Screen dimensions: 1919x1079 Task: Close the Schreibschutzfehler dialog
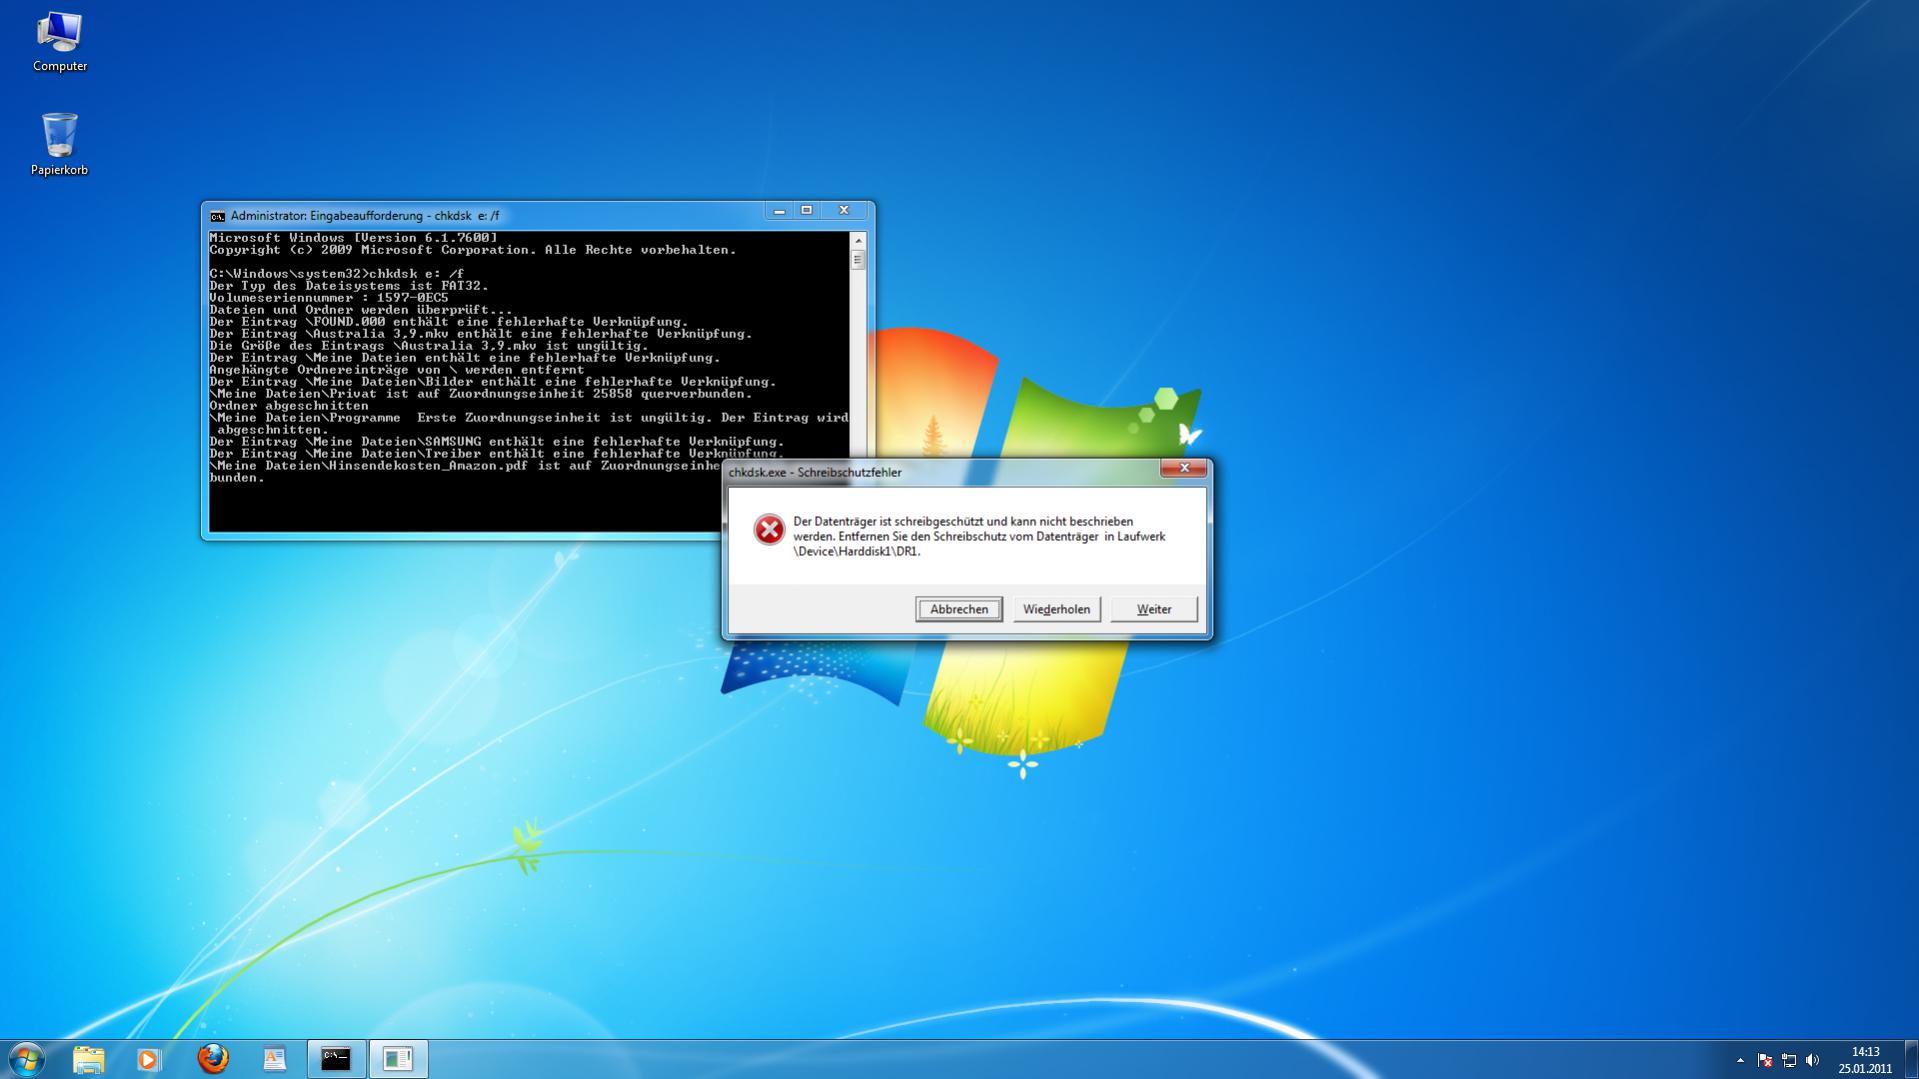(x=1184, y=468)
